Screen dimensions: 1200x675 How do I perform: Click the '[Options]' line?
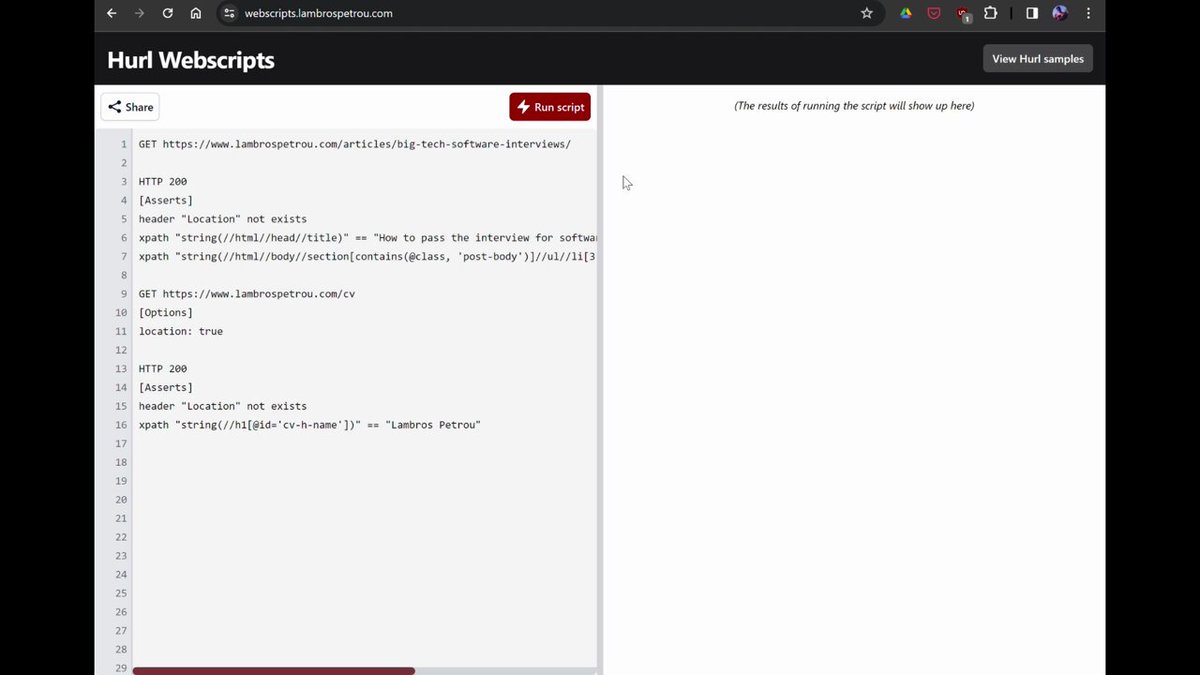click(x=166, y=312)
